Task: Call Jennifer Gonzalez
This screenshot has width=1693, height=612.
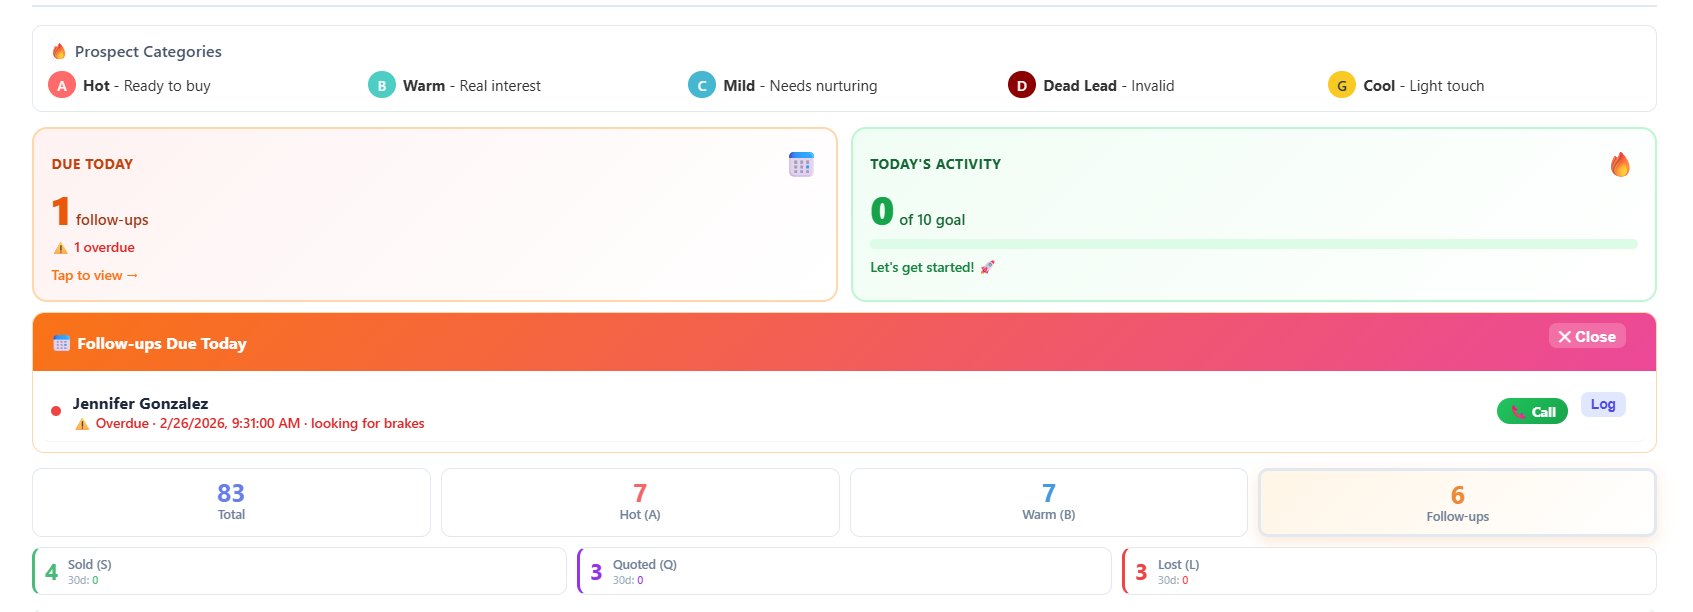Action: (1532, 411)
